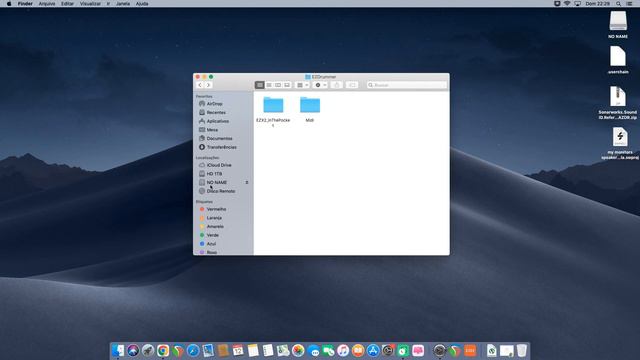Go back with the Finder back arrow

pos(200,85)
